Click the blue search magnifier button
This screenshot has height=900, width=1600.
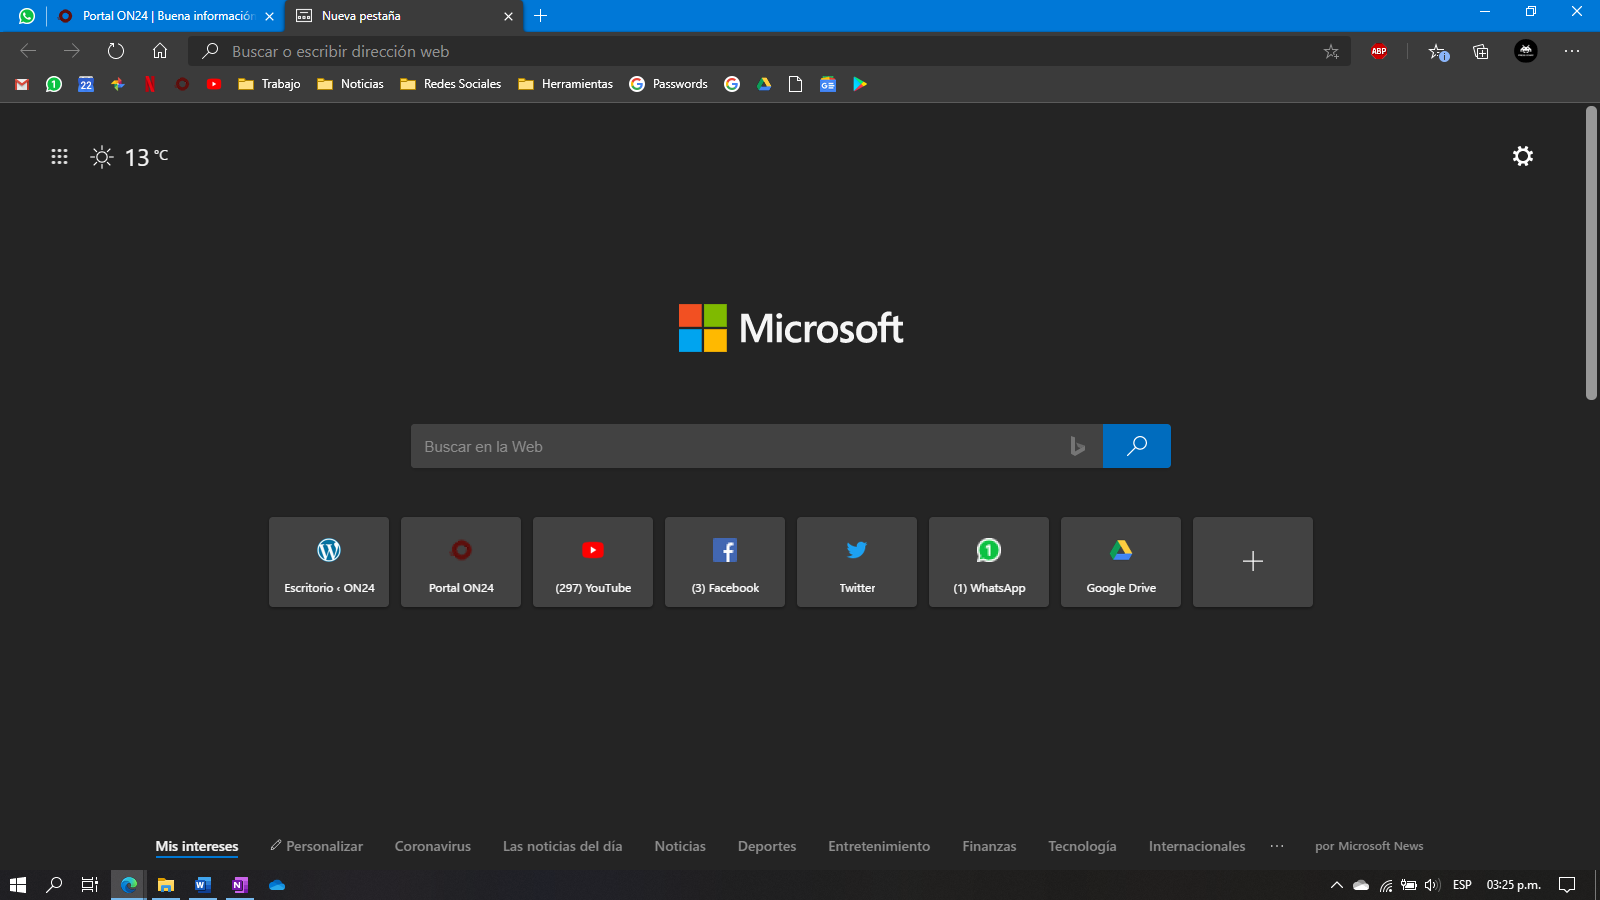click(x=1137, y=446)
